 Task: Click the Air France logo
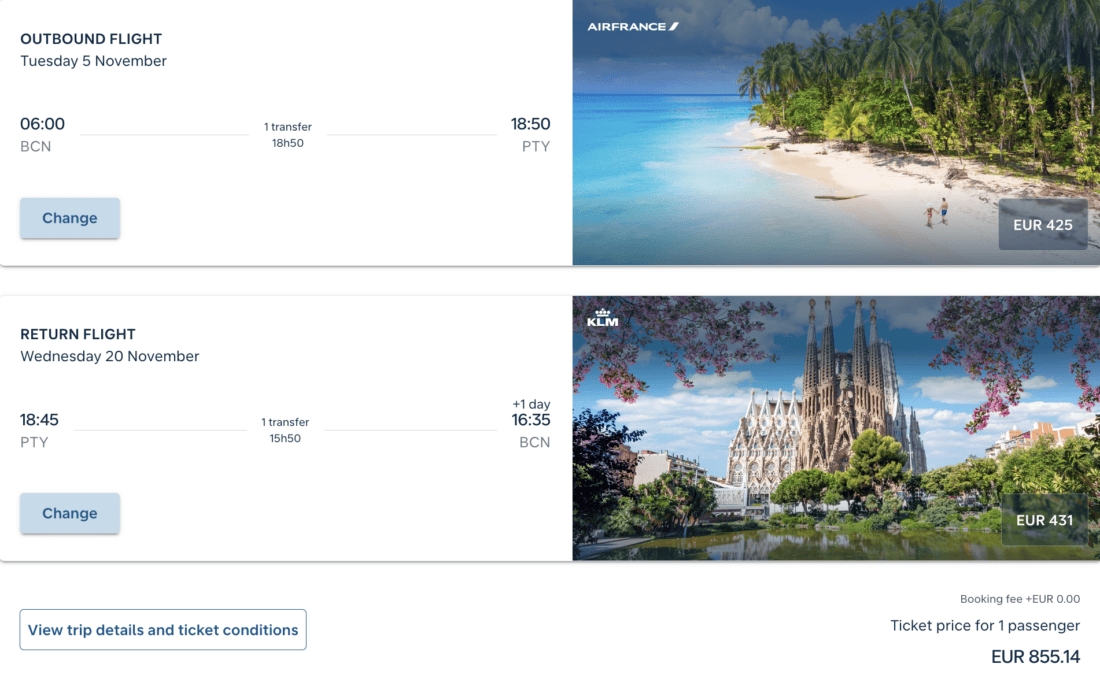click(633, 27)
